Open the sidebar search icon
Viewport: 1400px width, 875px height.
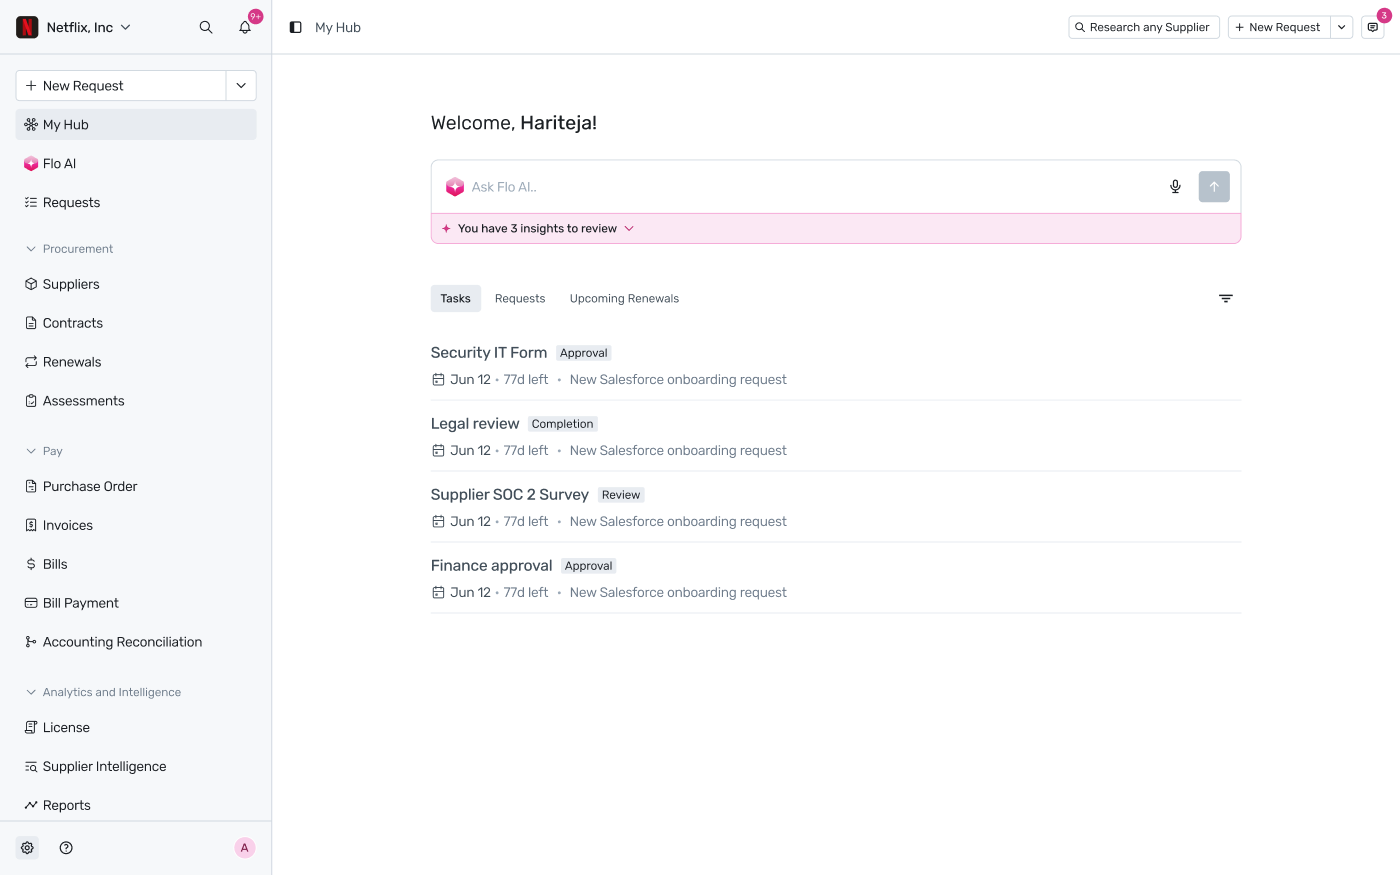(x=206, y=27)
